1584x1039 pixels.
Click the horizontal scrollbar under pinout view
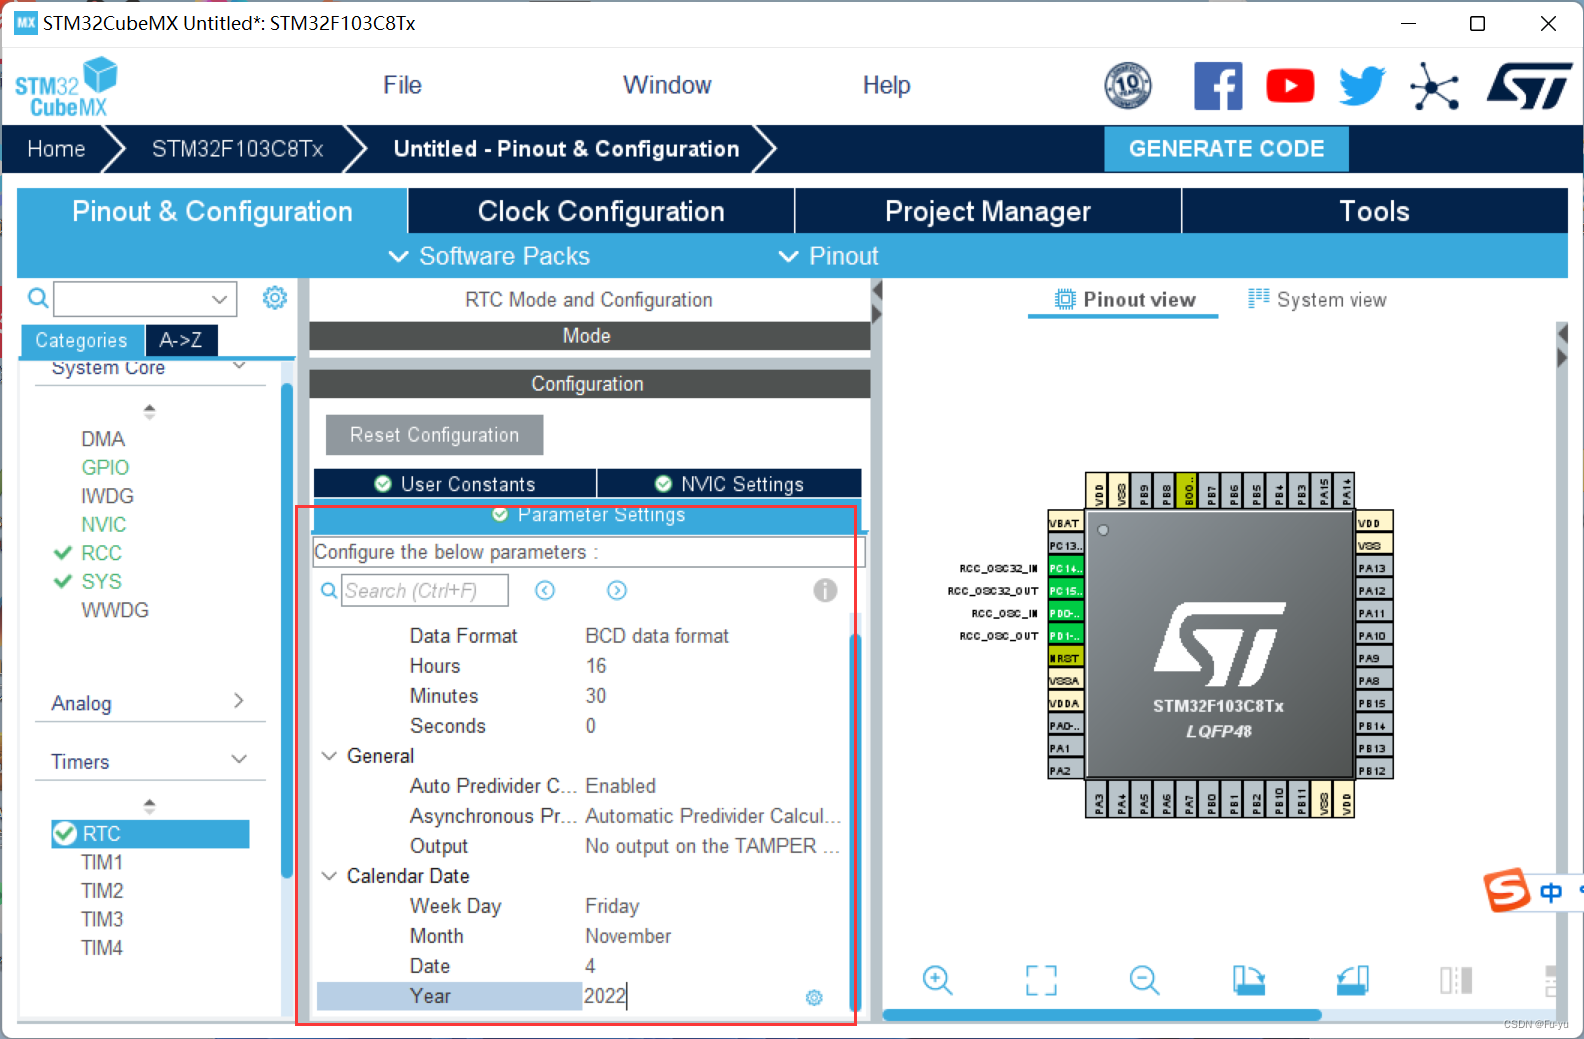click(x=1102, y=1014)
